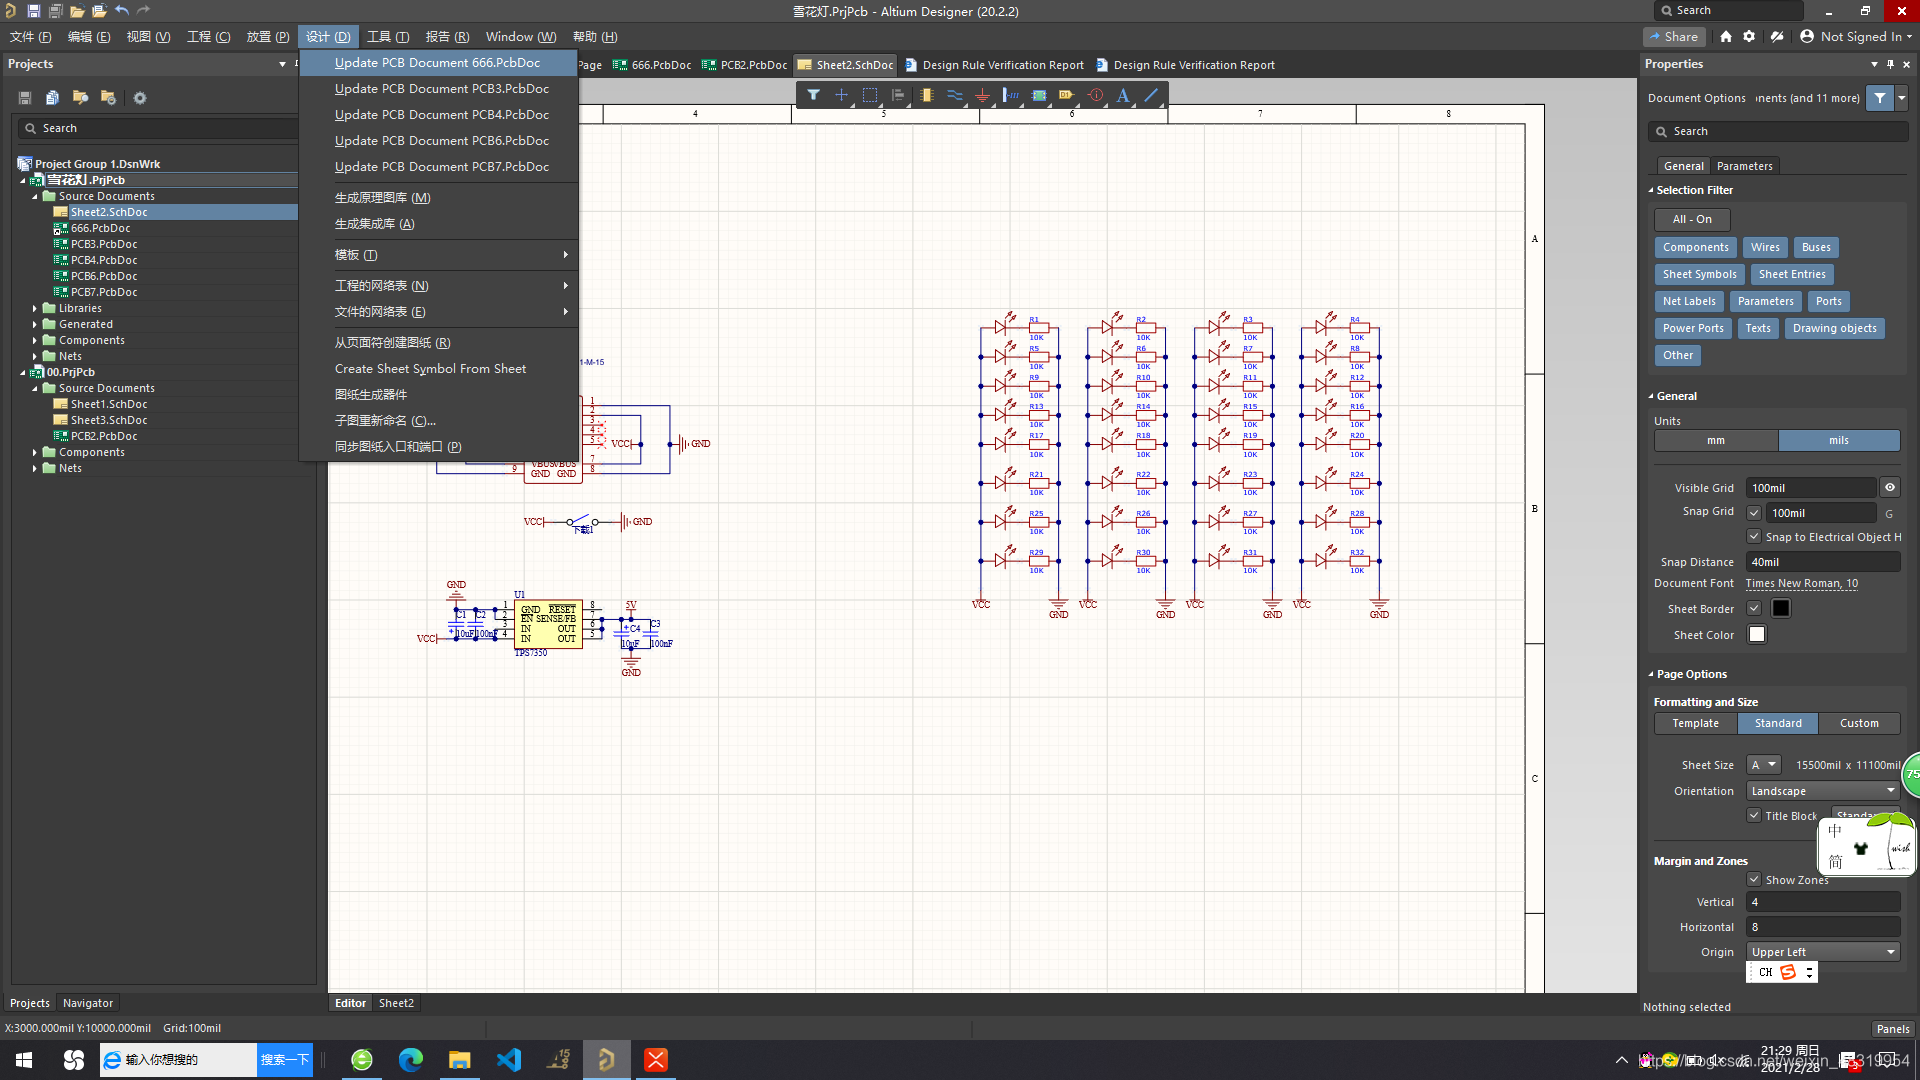Open the Not Signed In account dropdown

pyautogui.click(x=1856, y=37)
